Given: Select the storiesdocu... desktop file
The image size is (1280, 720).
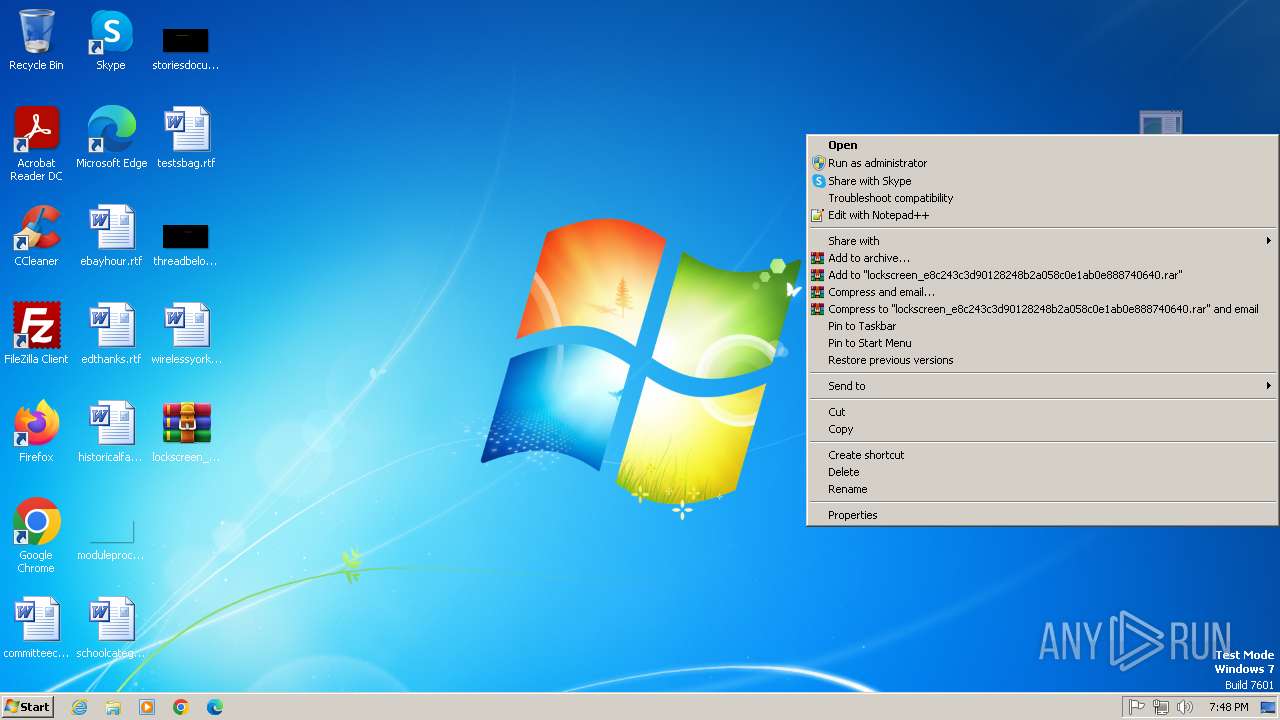Looking at the screenshot, I should click(x=186, y=48).
